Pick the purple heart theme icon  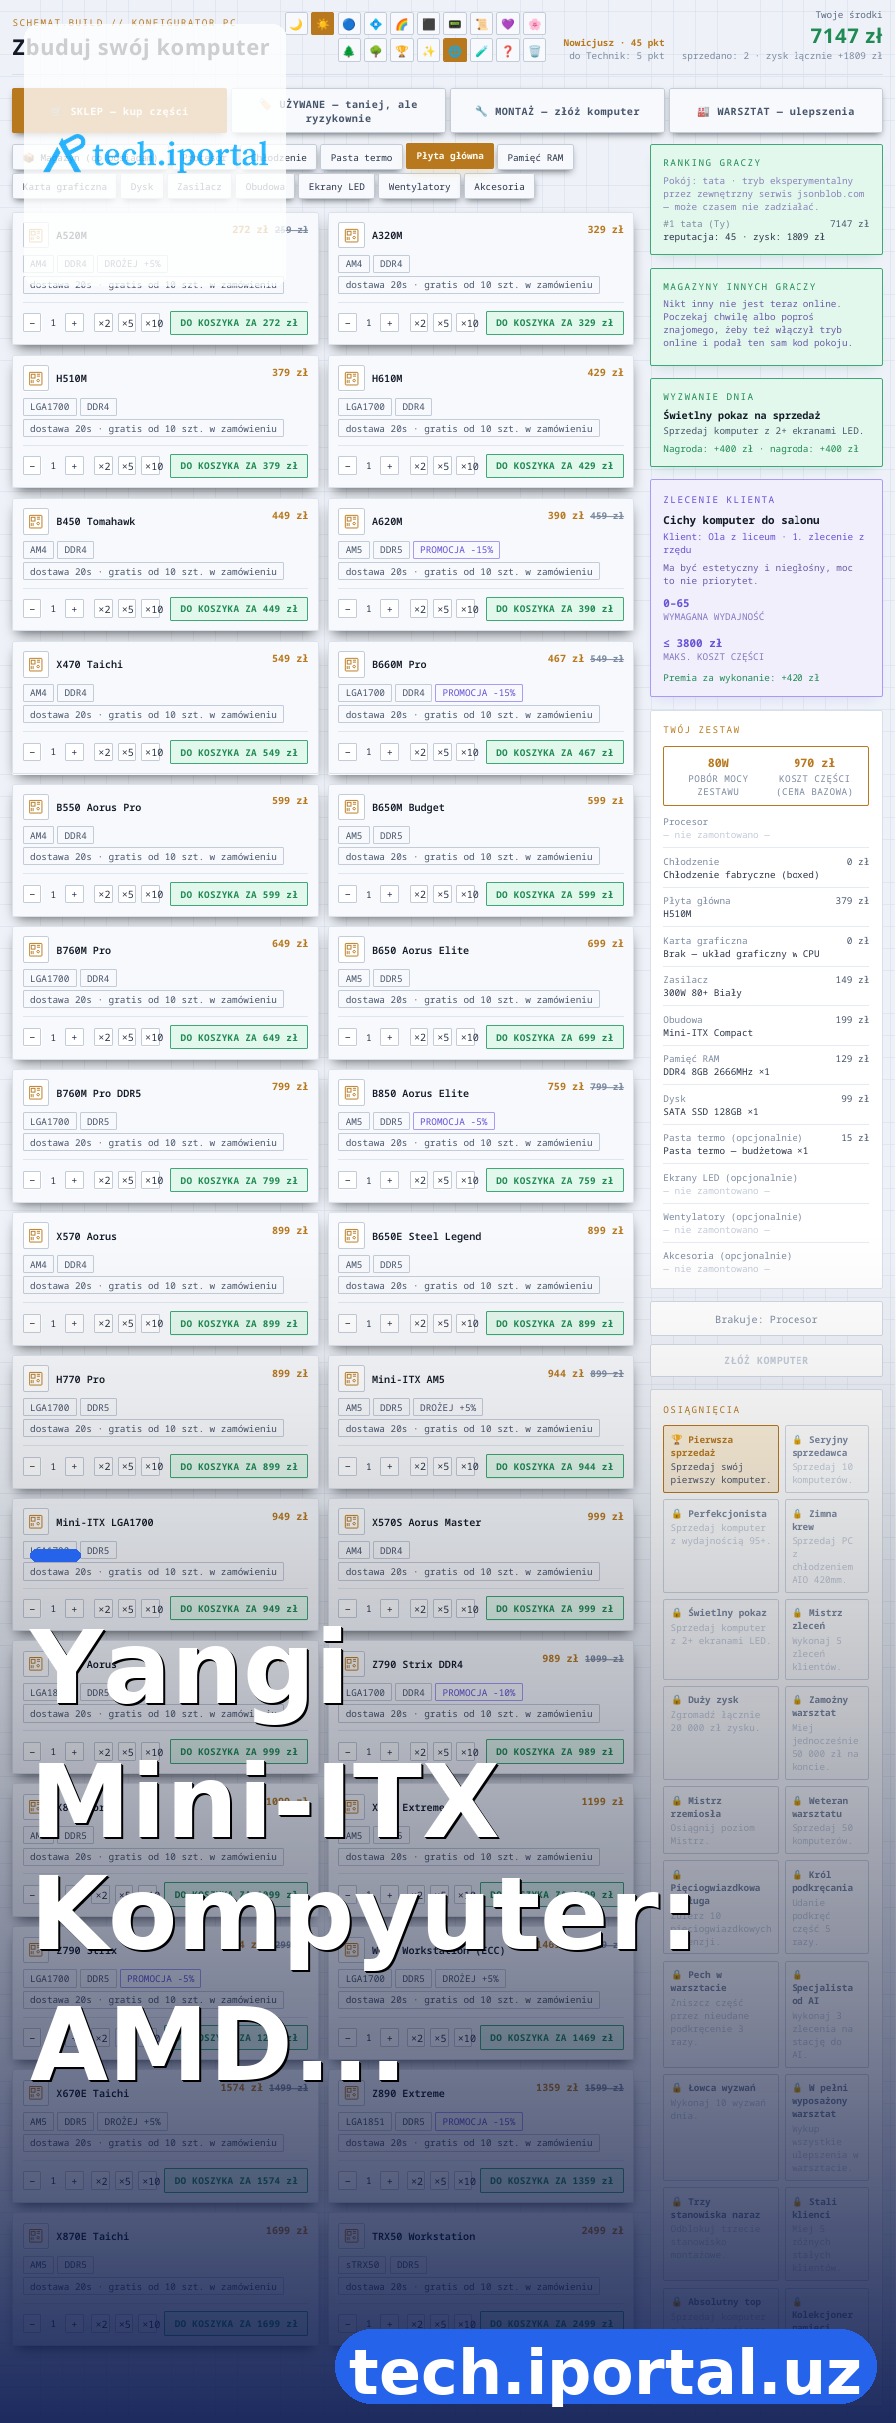click(508, 23)
